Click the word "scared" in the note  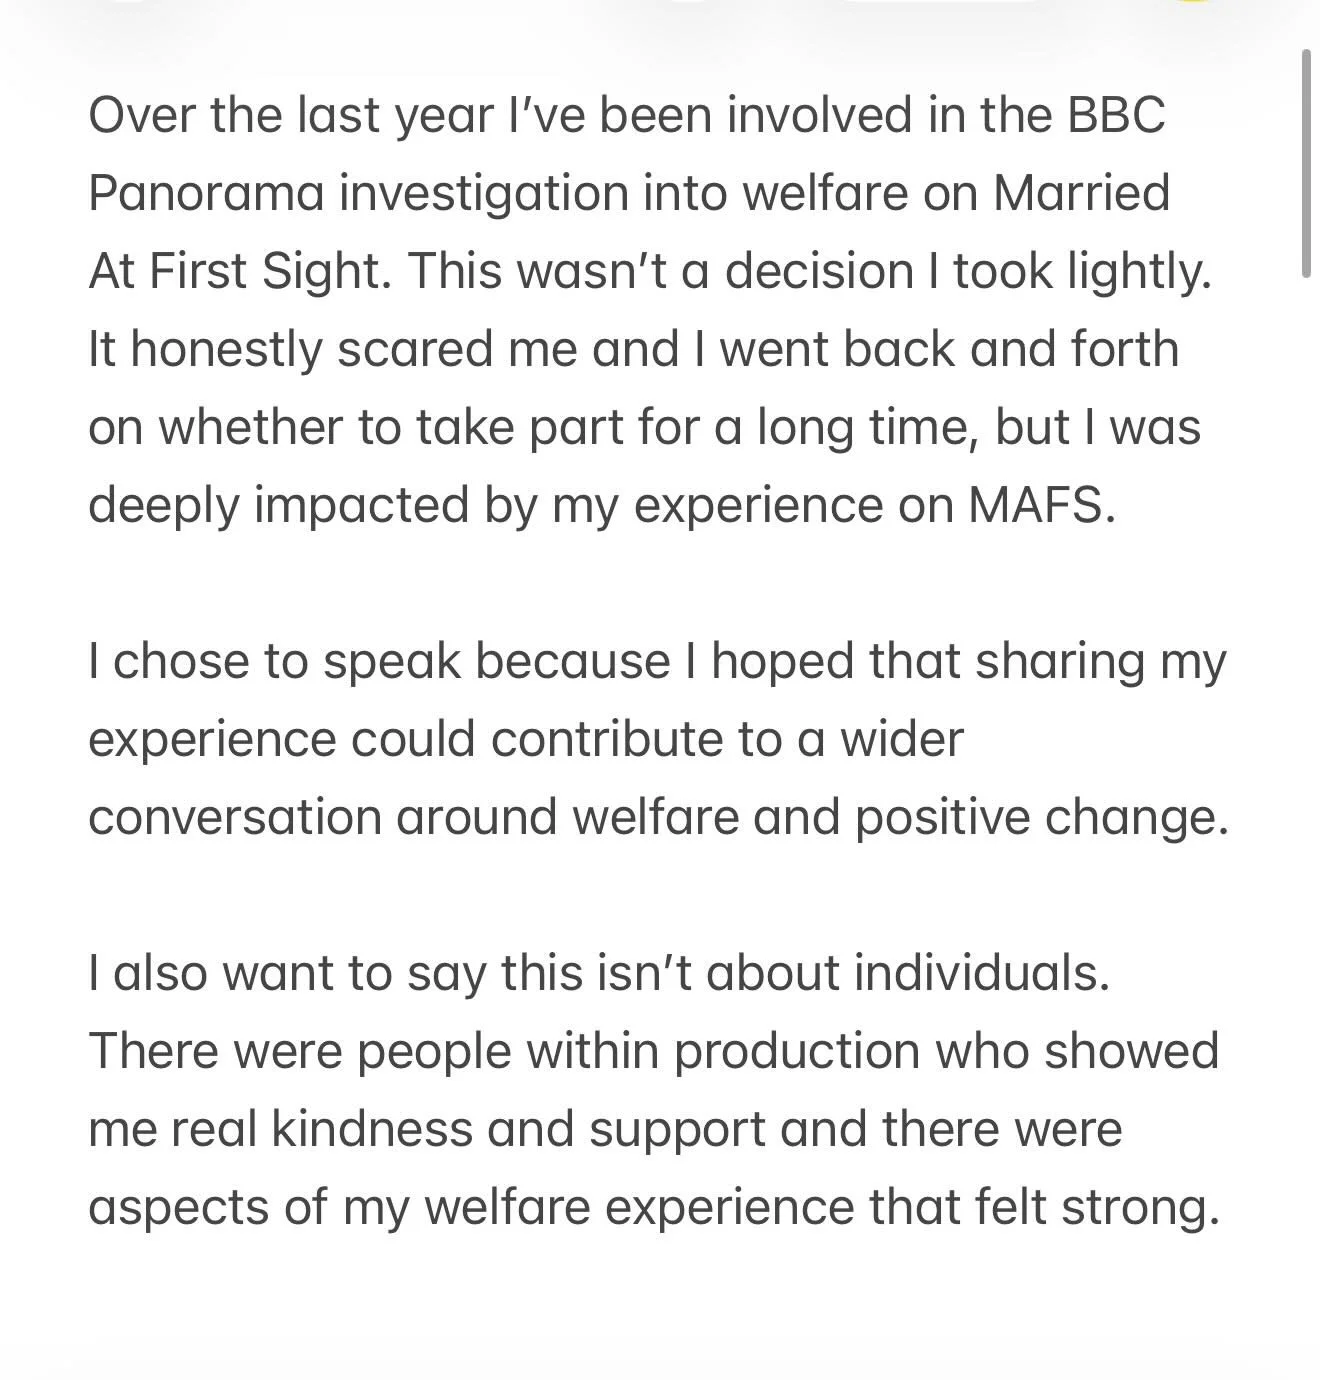click(420, 350)
